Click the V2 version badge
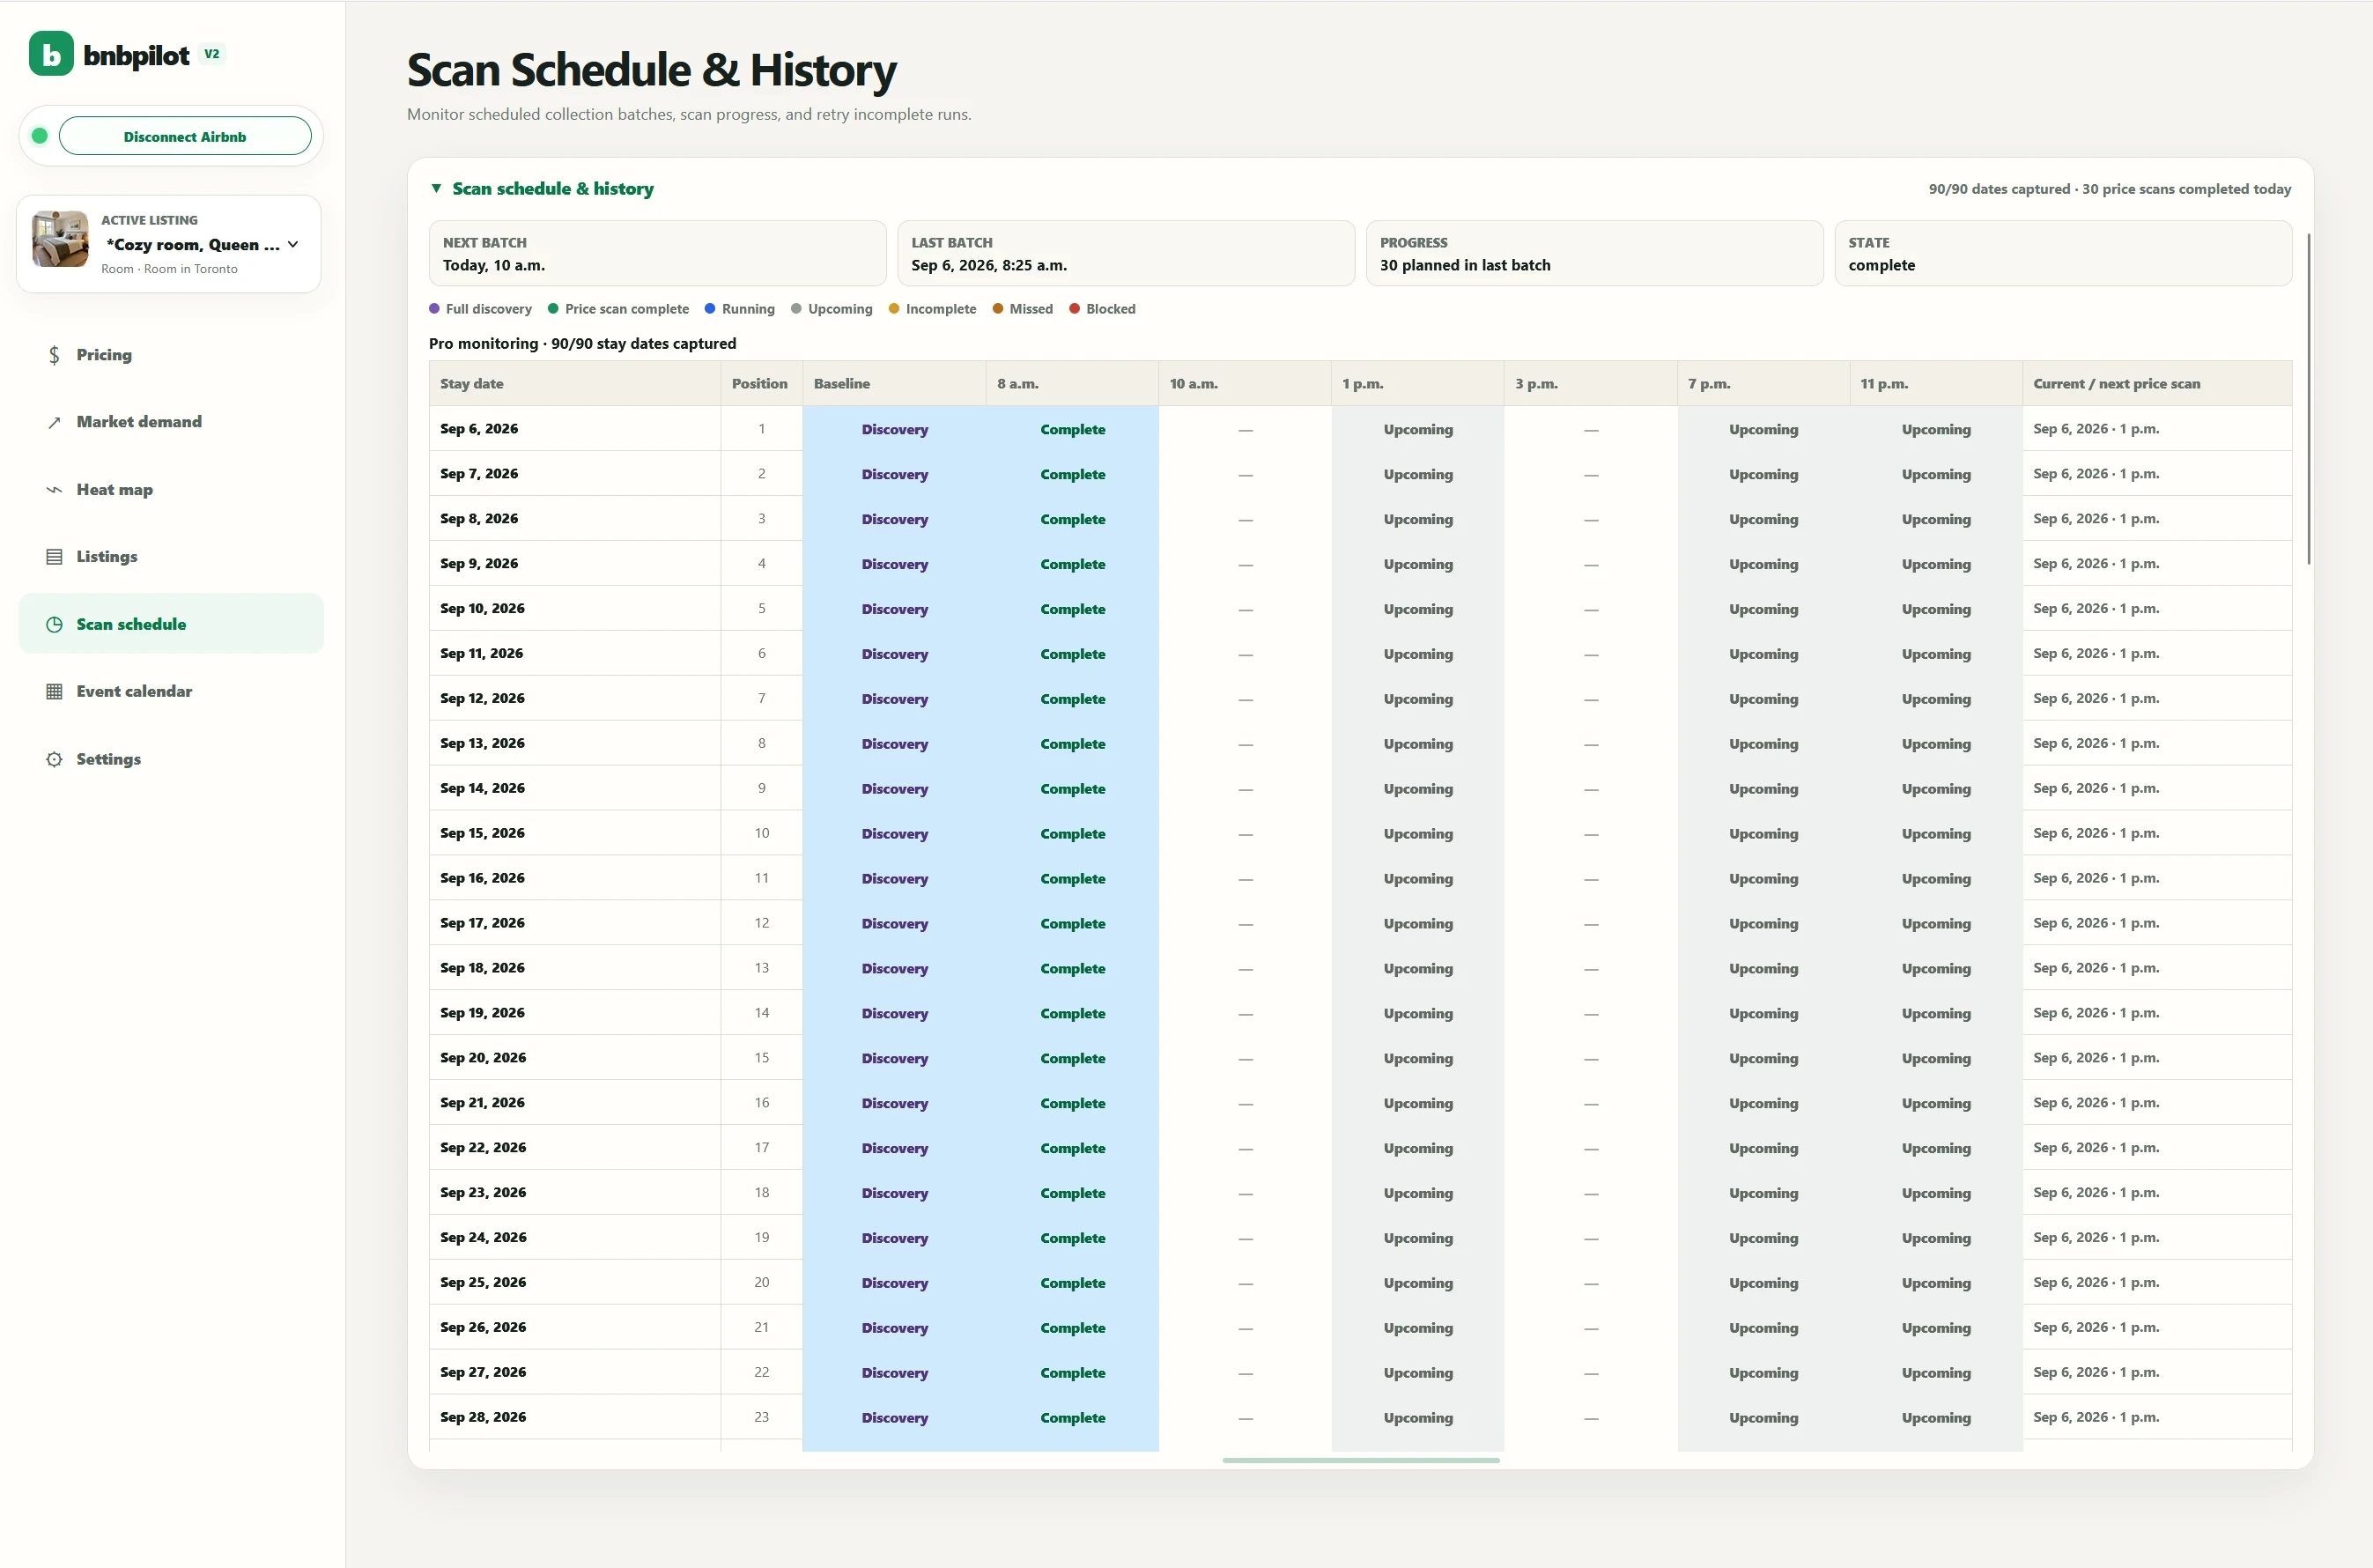Screen dimensions: 2373x1568 tap(212, 54)
